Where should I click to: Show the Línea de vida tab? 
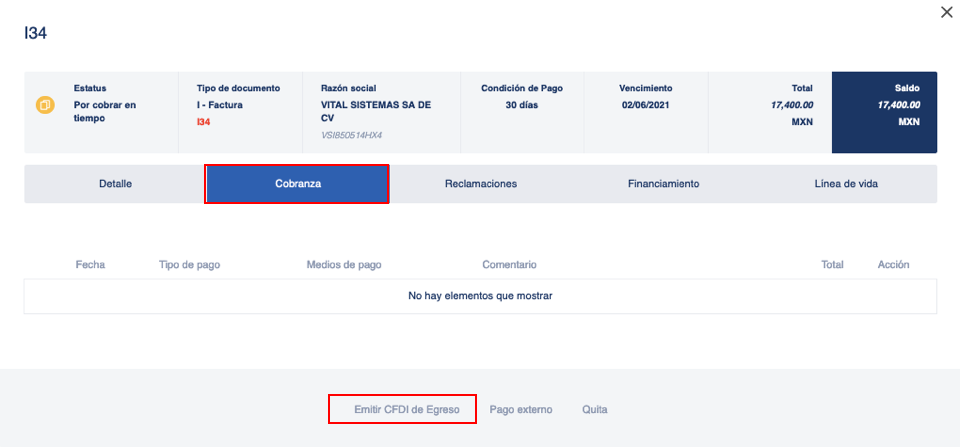[846, 184]
